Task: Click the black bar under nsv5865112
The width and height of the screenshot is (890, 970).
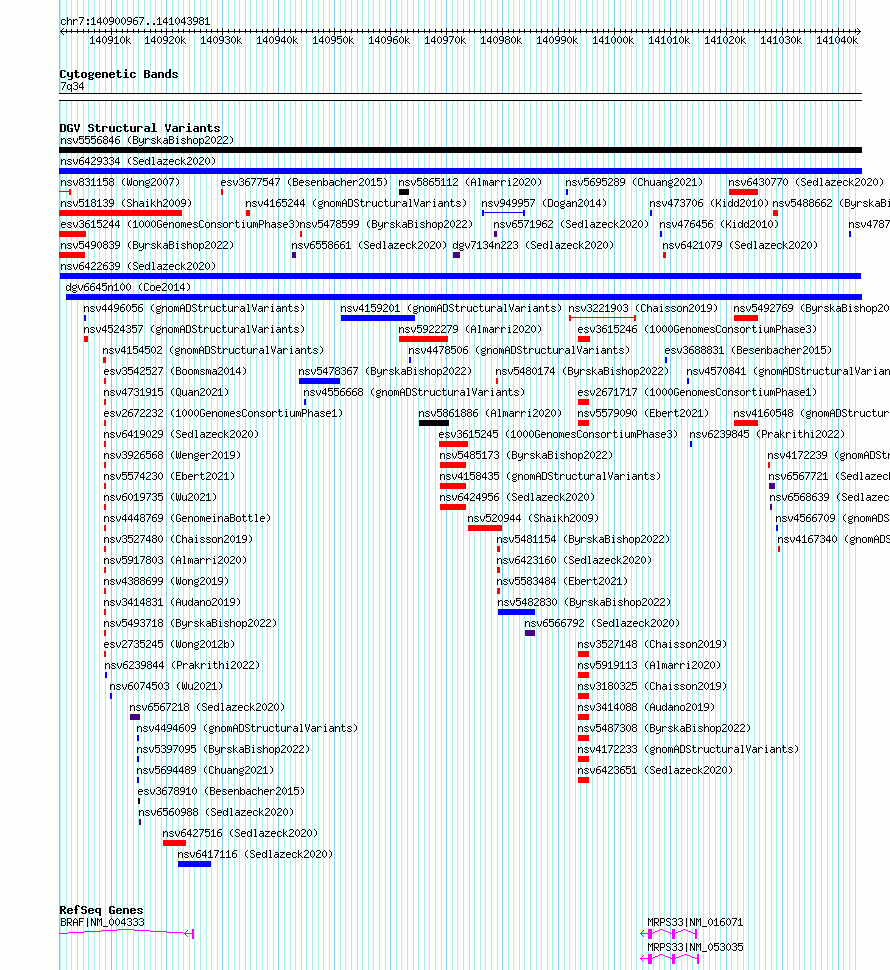Action: point(404,192)
